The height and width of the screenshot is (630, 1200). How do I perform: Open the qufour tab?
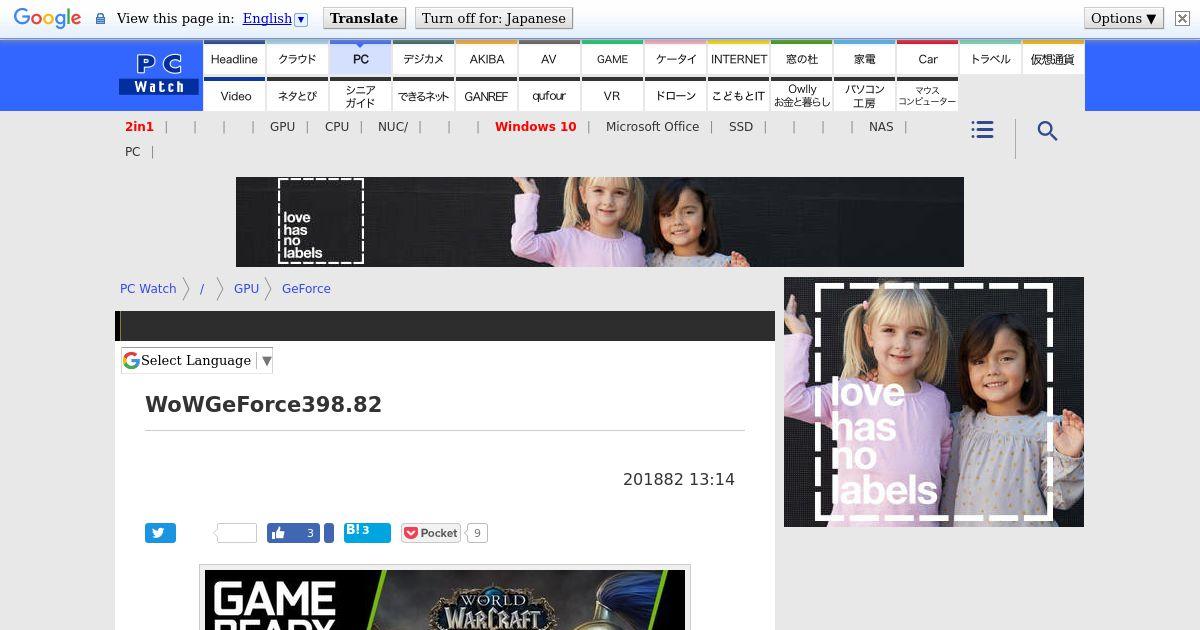coord(549,95)
